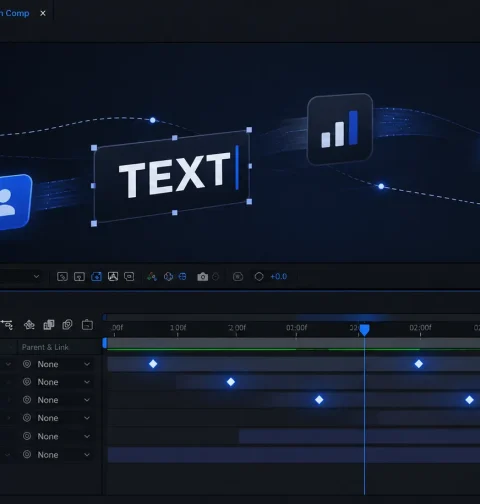Click the Parent & Link column header

[45, 347]
